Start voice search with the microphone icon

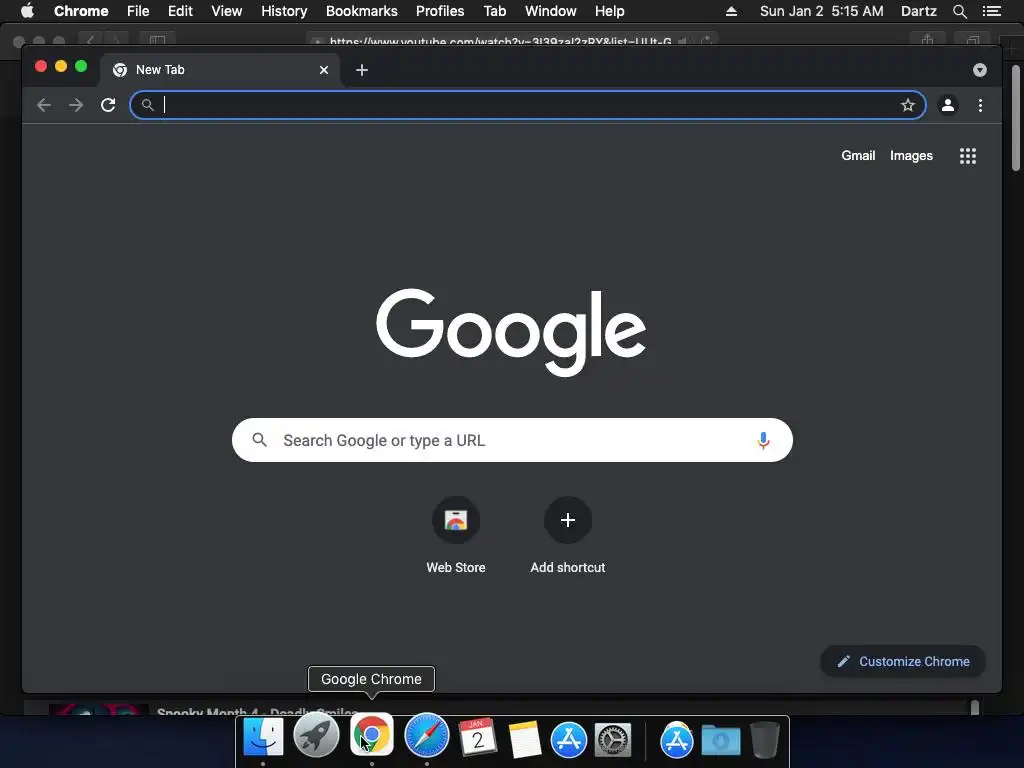click(x=763, y=440)
